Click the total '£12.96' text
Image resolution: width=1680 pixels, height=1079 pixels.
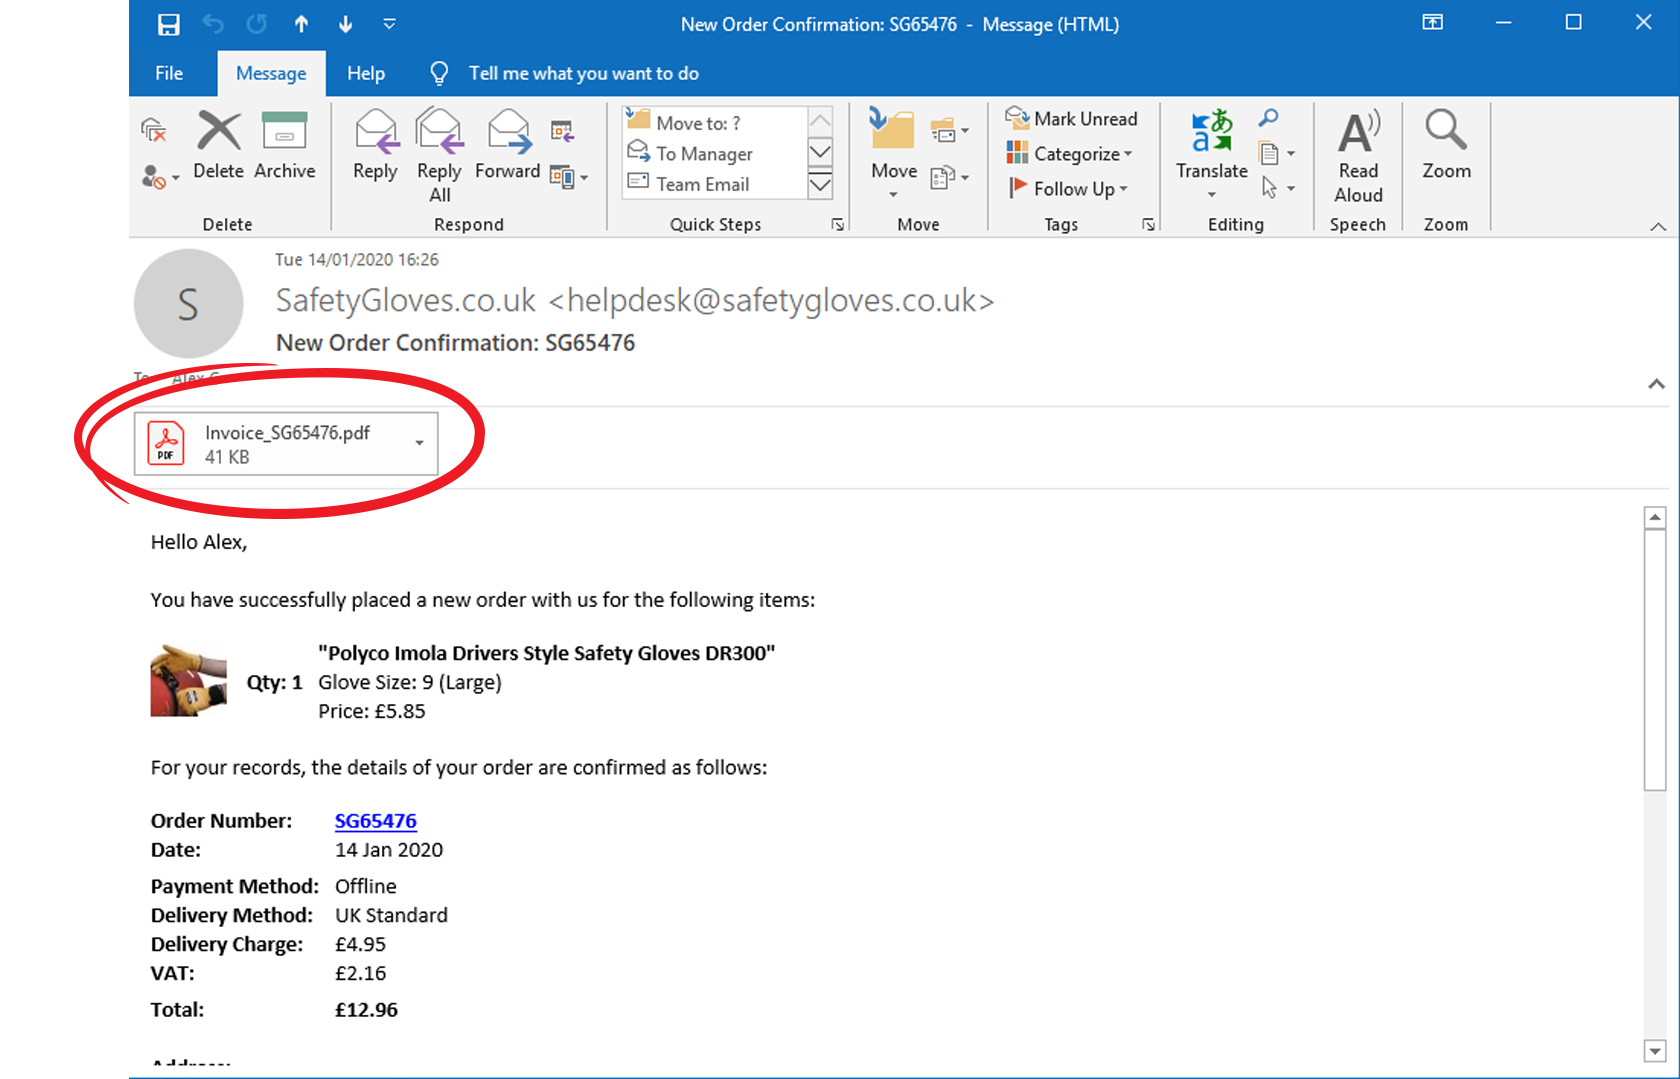click(366, 1010)
